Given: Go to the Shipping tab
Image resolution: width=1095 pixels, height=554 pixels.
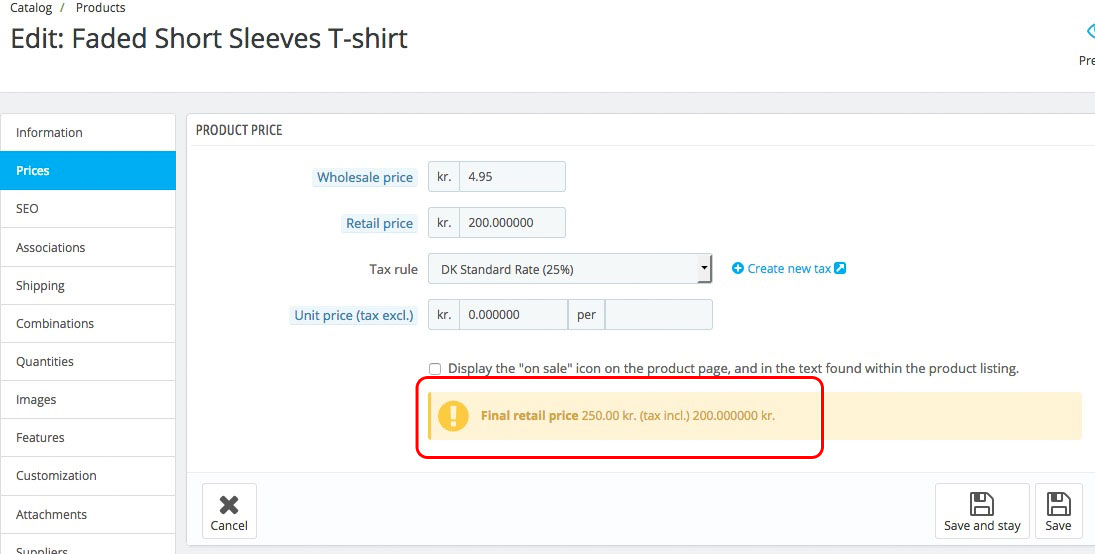Looking at the screenshot, I should coord(88,285).
